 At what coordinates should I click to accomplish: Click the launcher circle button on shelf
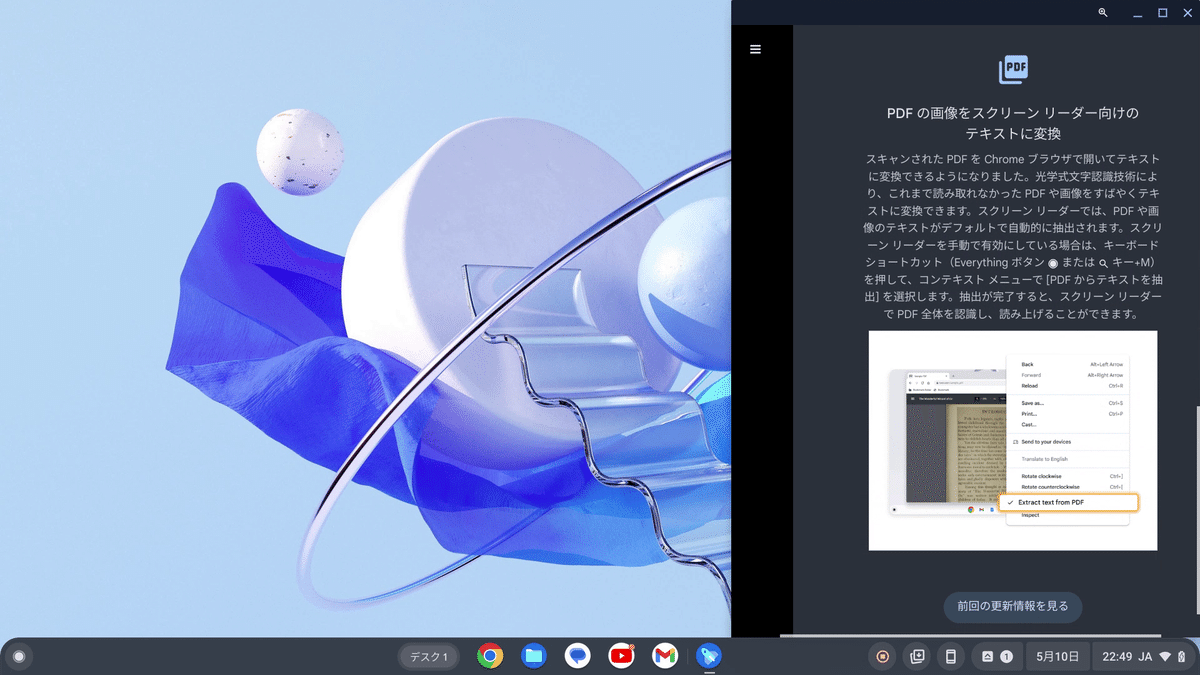[x=18, y=656]
